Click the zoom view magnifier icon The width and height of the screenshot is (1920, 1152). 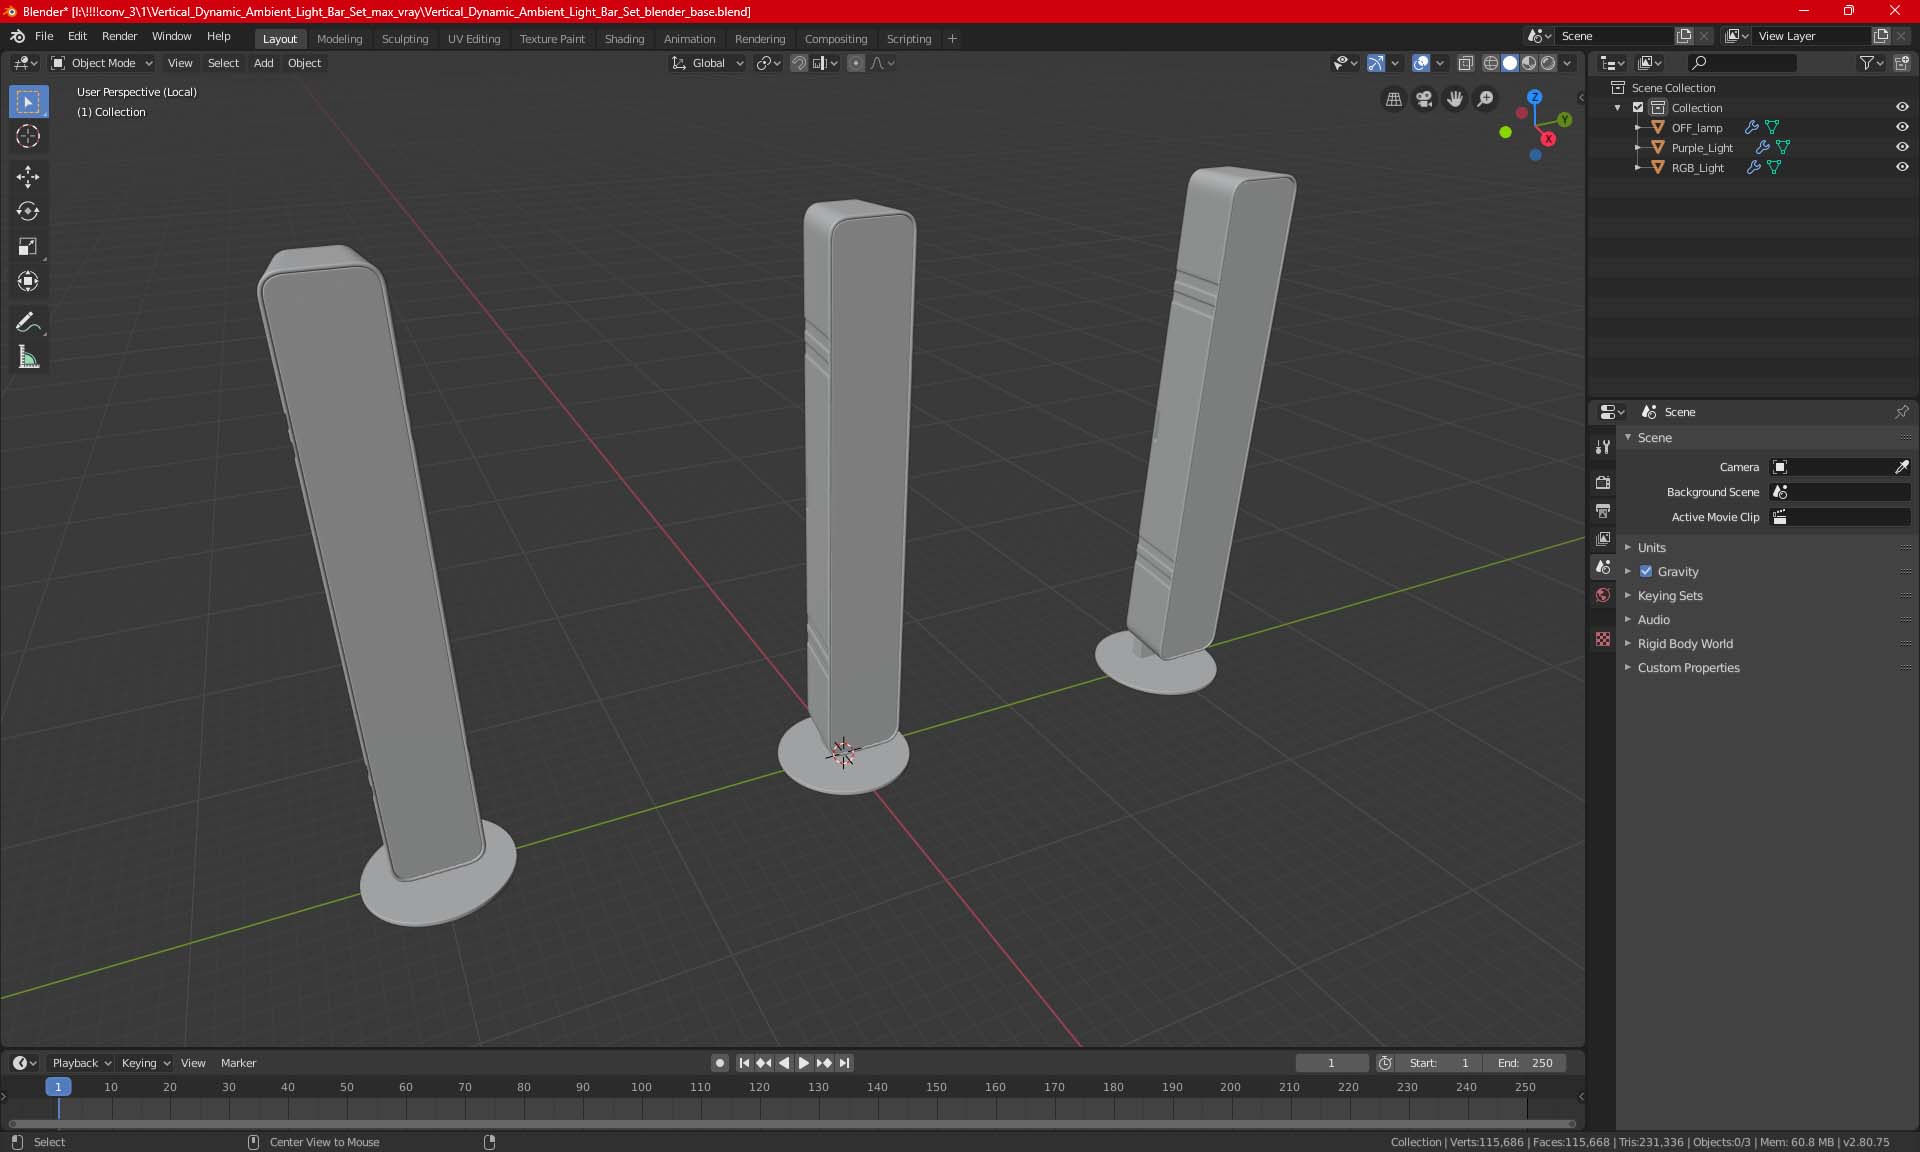click(1486, 99)
